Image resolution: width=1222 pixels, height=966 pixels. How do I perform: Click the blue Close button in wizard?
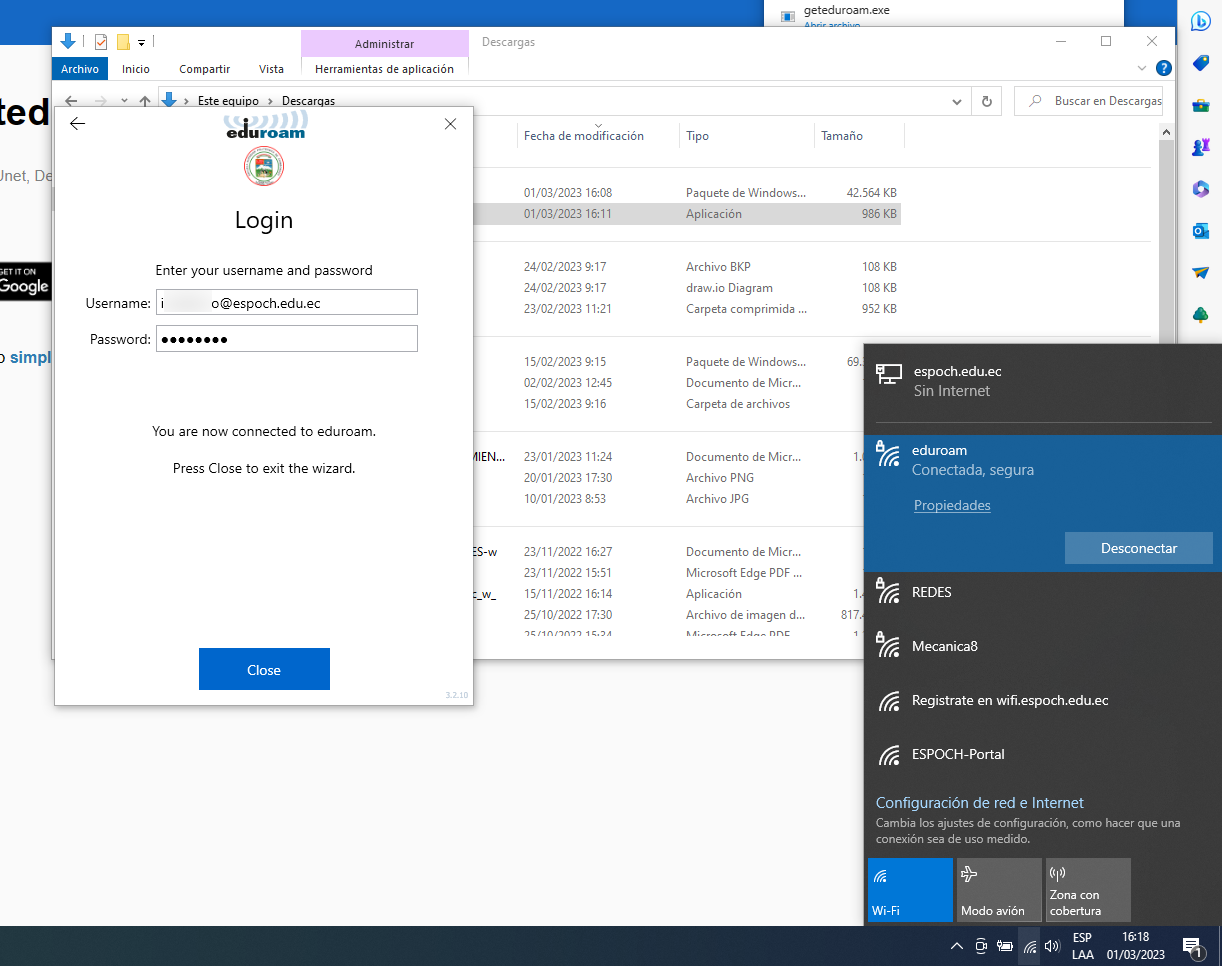264,670
